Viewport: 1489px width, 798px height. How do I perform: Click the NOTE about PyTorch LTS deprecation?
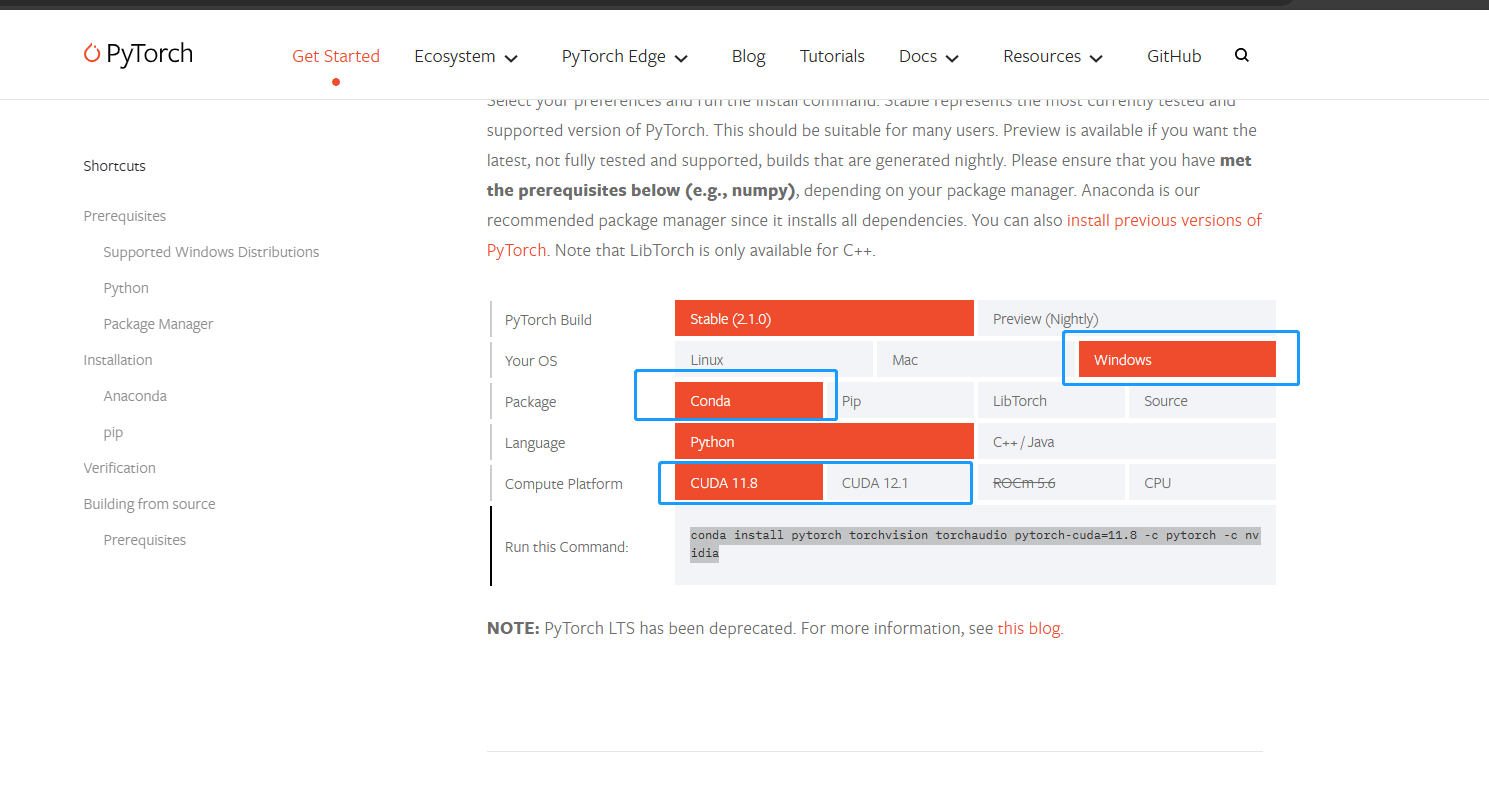[775, 628]
